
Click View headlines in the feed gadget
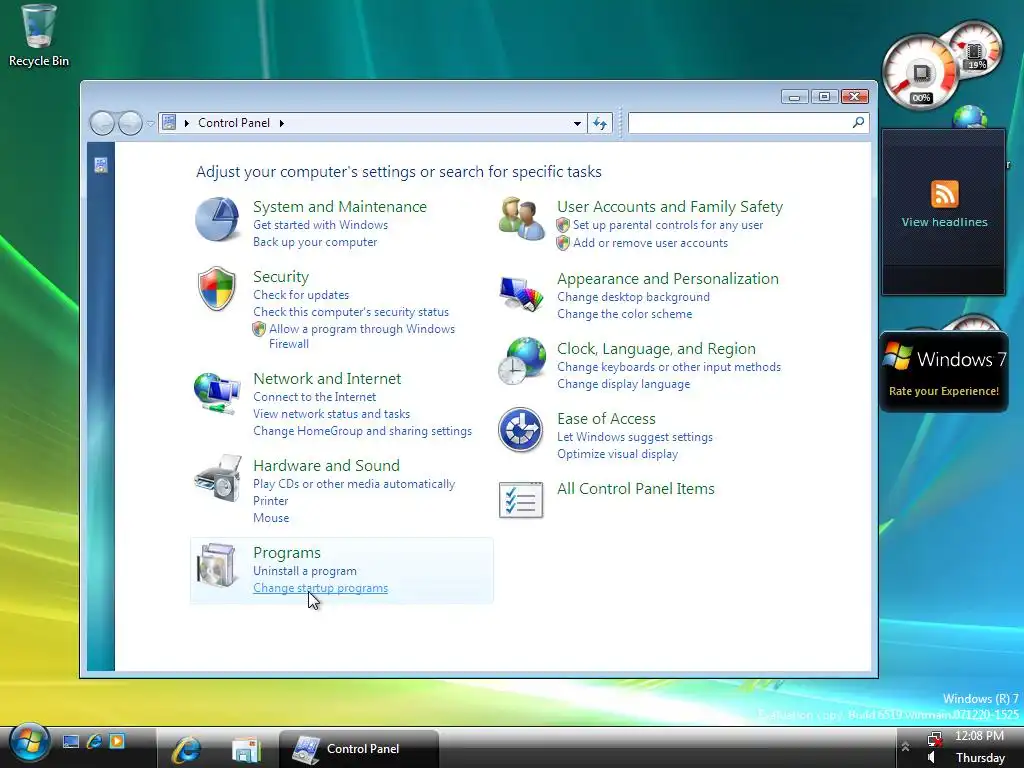(944, 222)
